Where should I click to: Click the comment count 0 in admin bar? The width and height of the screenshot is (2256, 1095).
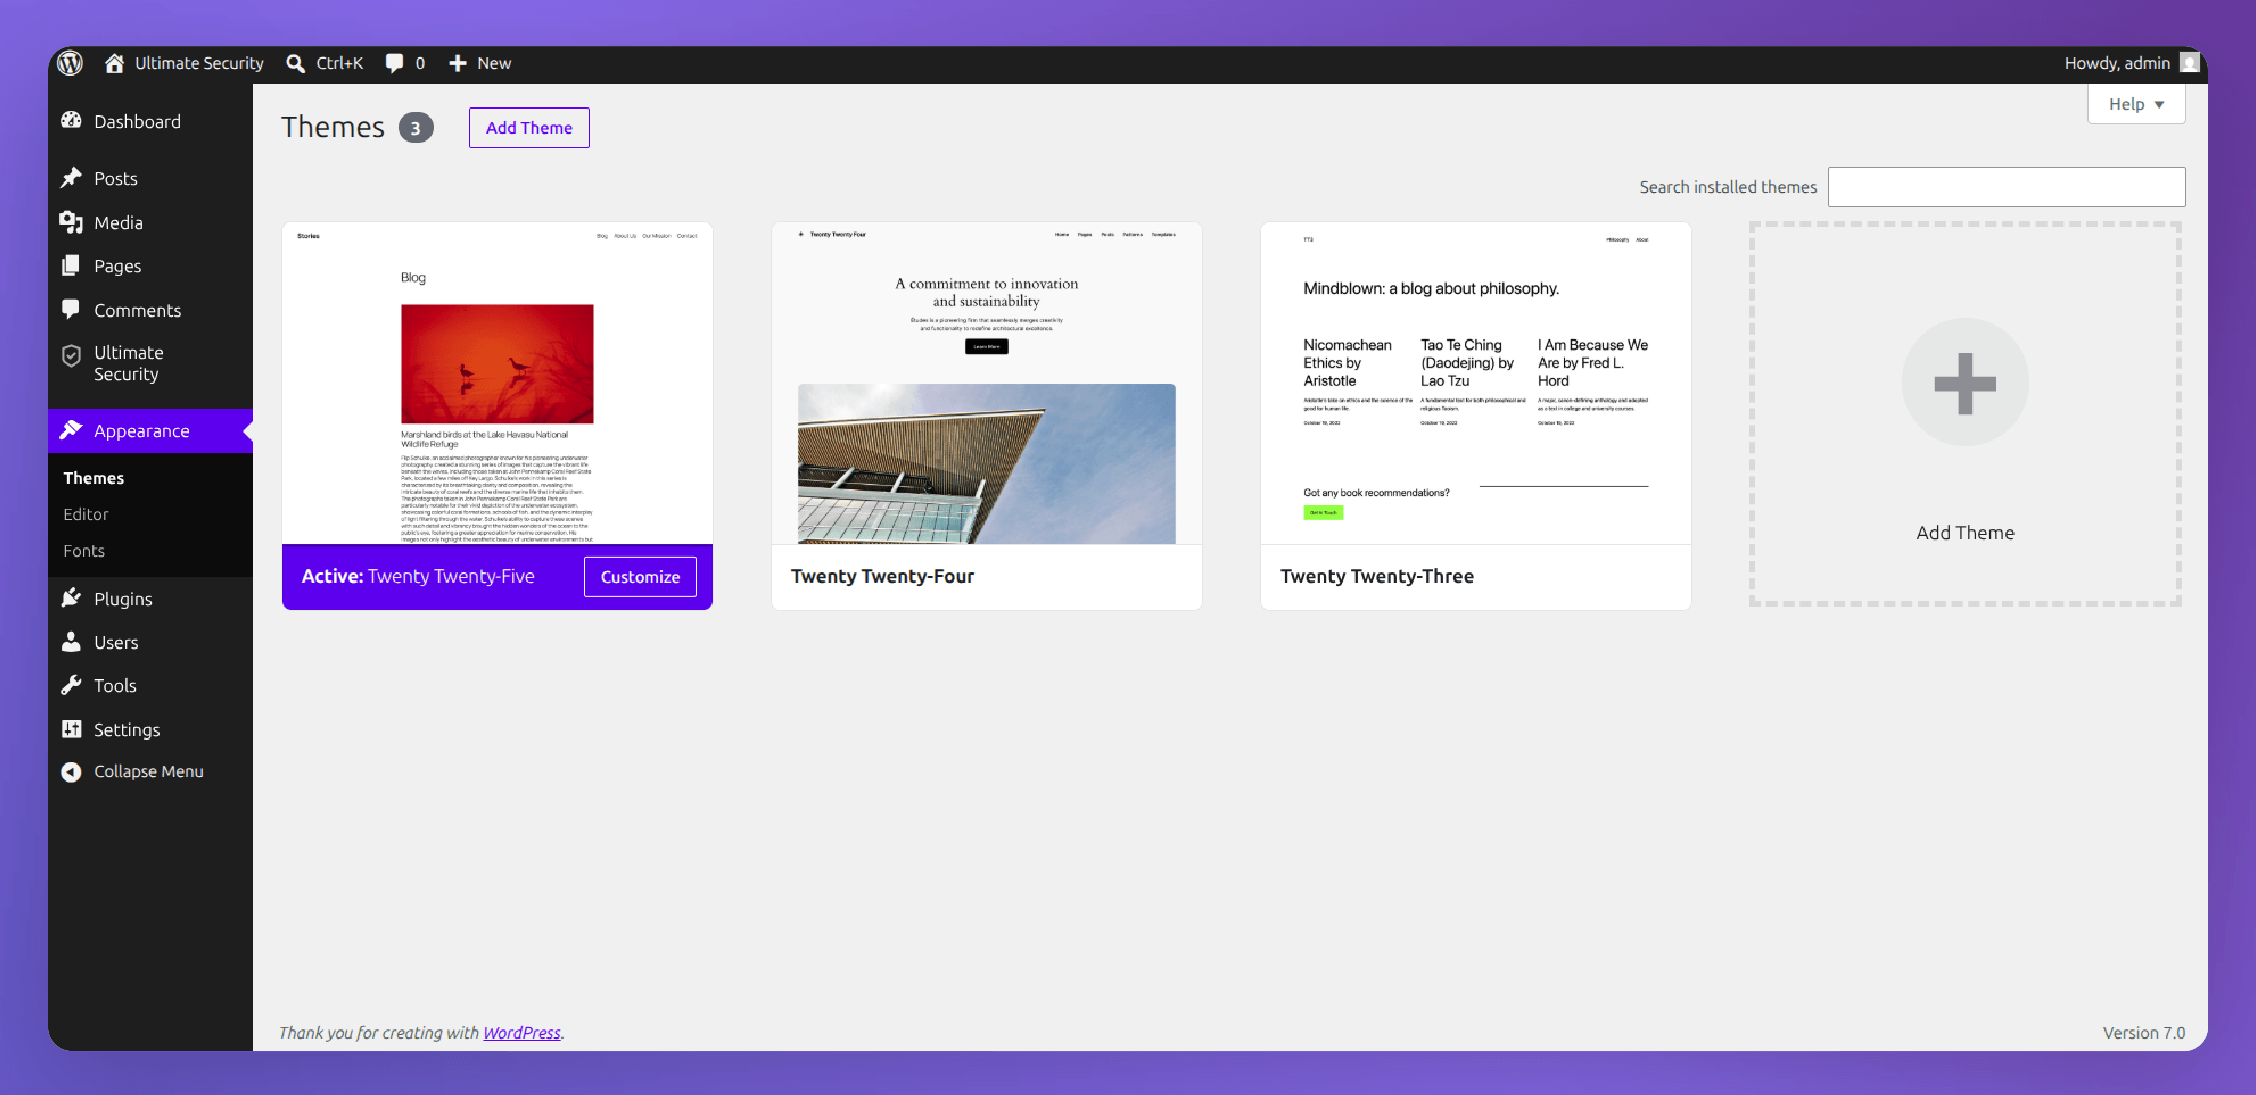pyautogui.click(x=420, y=63)
